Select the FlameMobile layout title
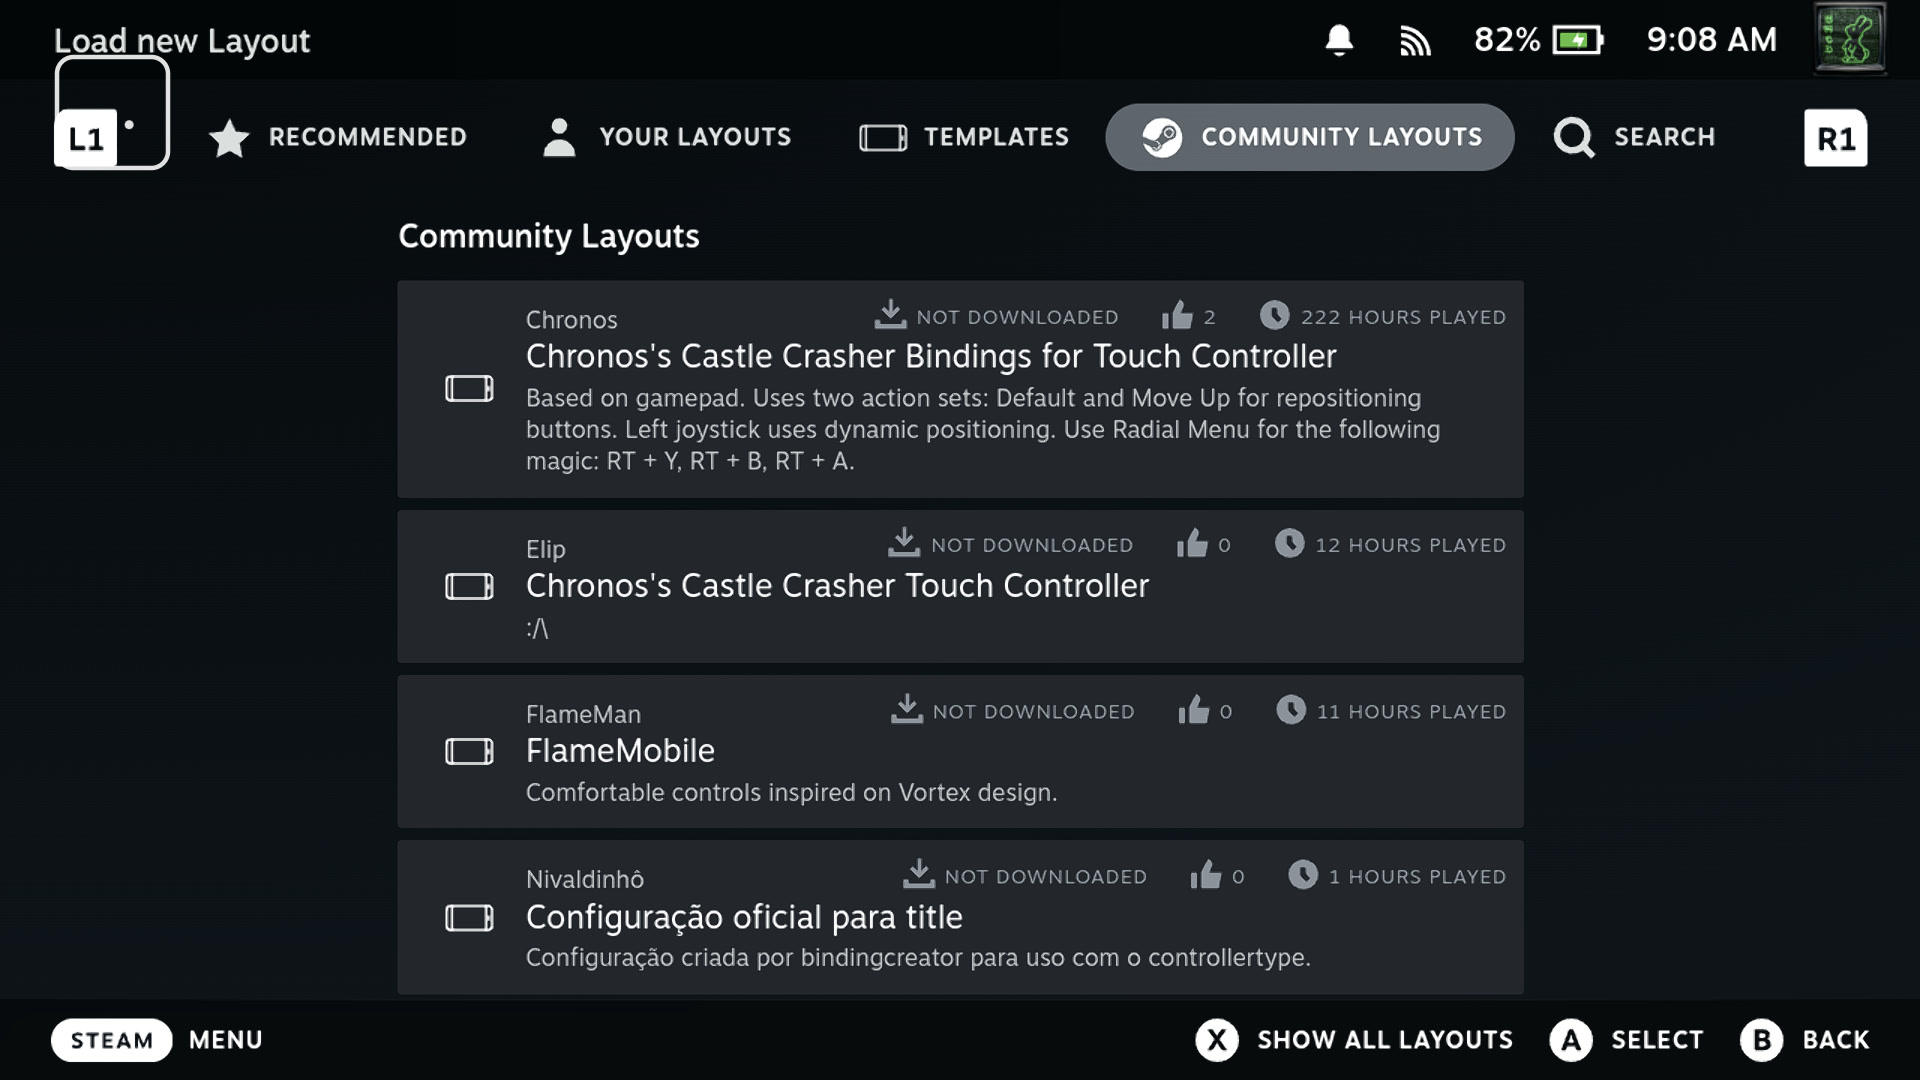Screen dimensions: 1920x1080 (620, 751)
